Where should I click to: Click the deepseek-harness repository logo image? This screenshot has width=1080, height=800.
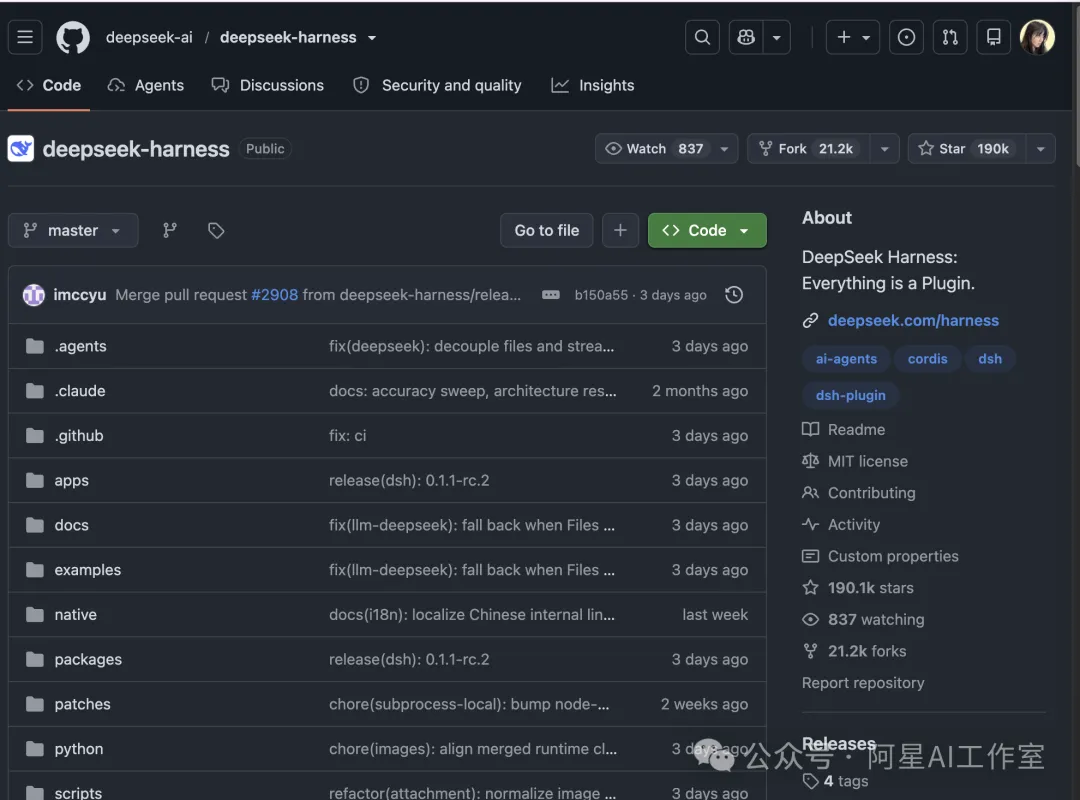click(21, 149)
